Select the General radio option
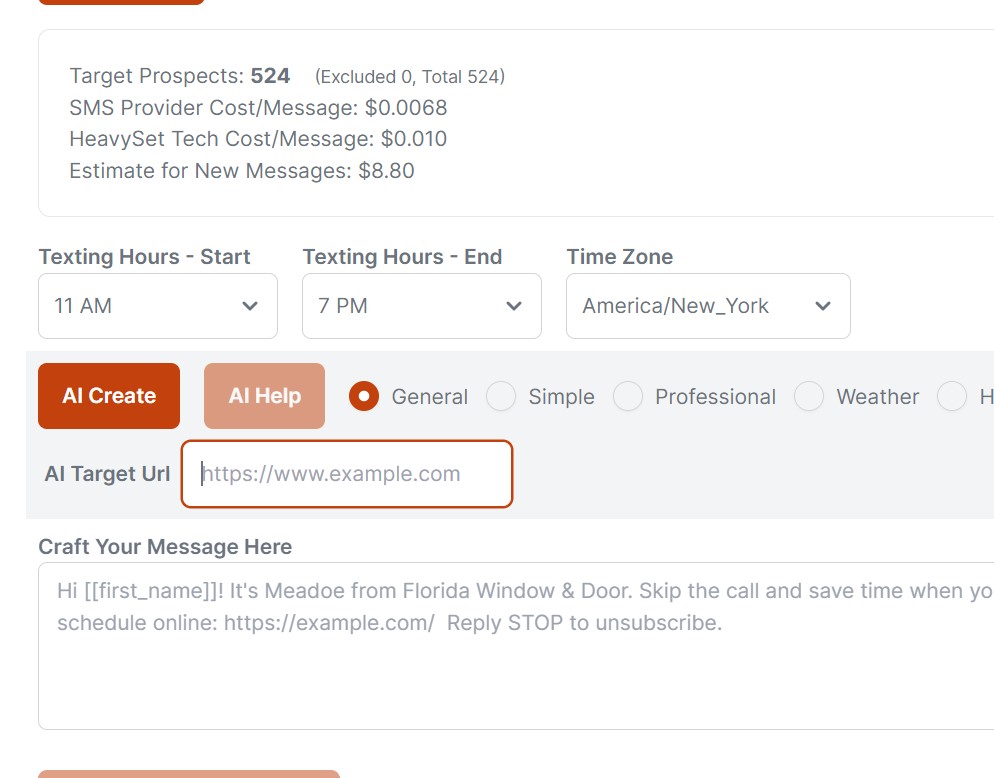This screenshot has width=994, height=778. [x=364, y=397]
